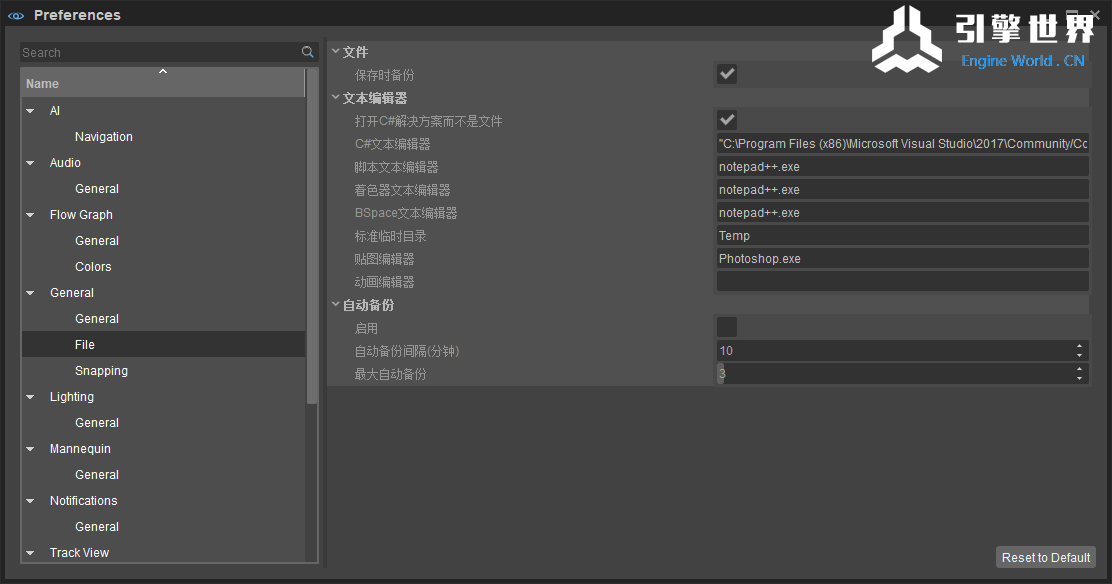The width and height of the screenshot is (1112, 584).
Task: Click Reset to Default button
Action: [x=1046, y=557]
